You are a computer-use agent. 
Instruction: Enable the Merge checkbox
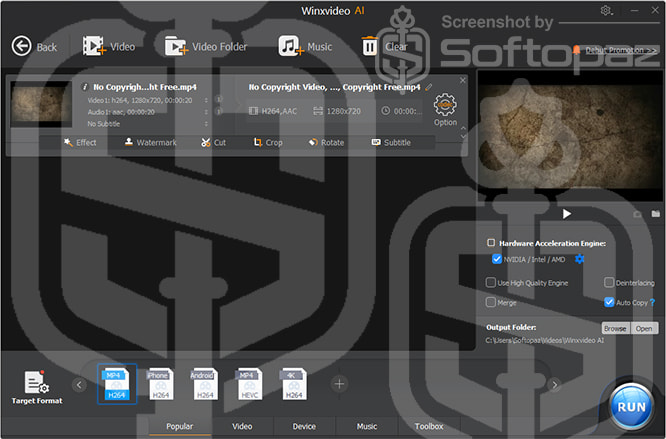click(491, 302)
